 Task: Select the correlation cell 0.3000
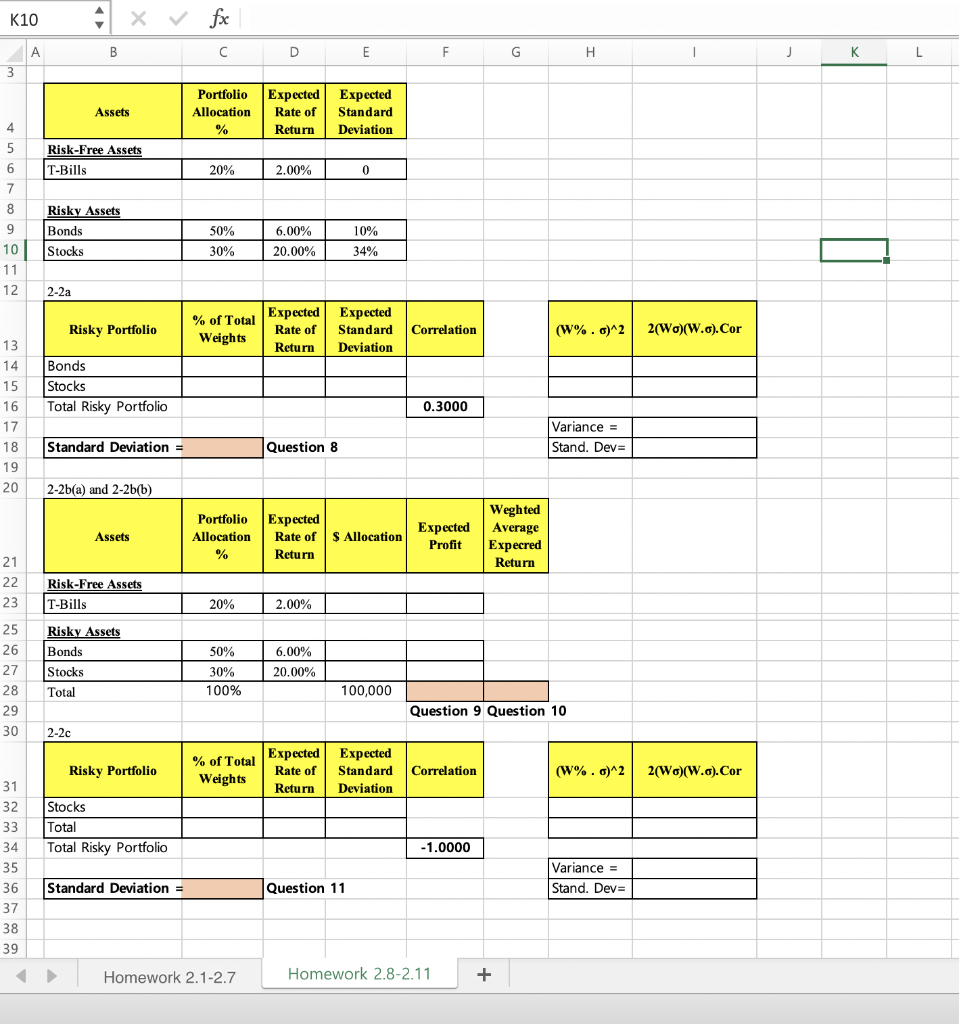point(445,407)
